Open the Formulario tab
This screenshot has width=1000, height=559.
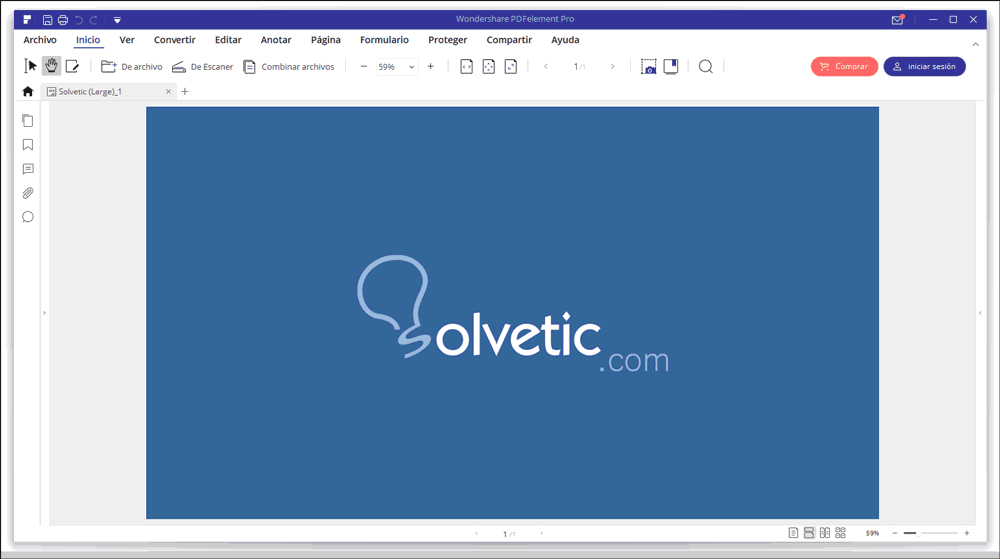pos(384,40)
